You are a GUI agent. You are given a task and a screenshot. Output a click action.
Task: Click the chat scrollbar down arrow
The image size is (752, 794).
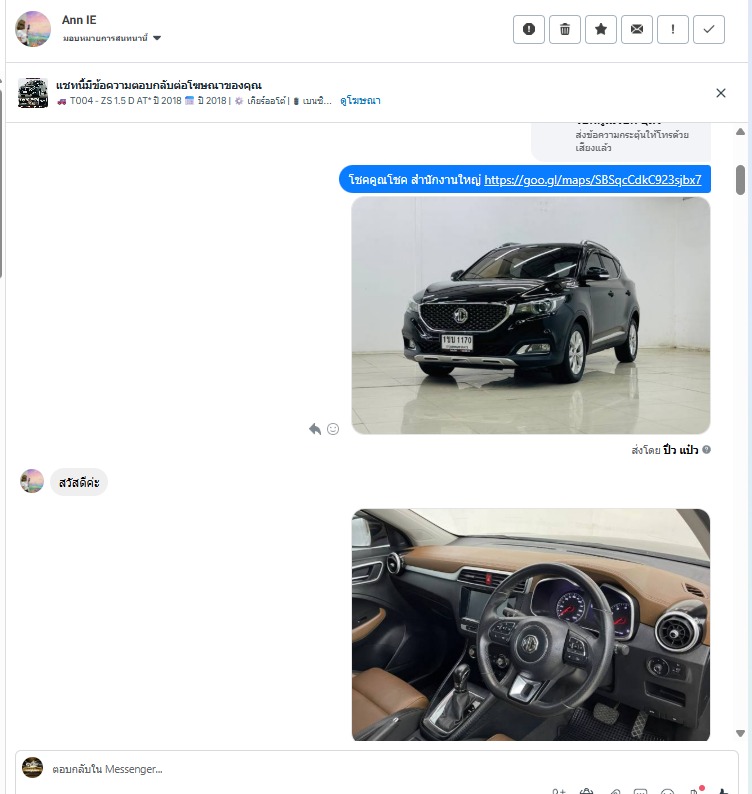coord(740,733)
